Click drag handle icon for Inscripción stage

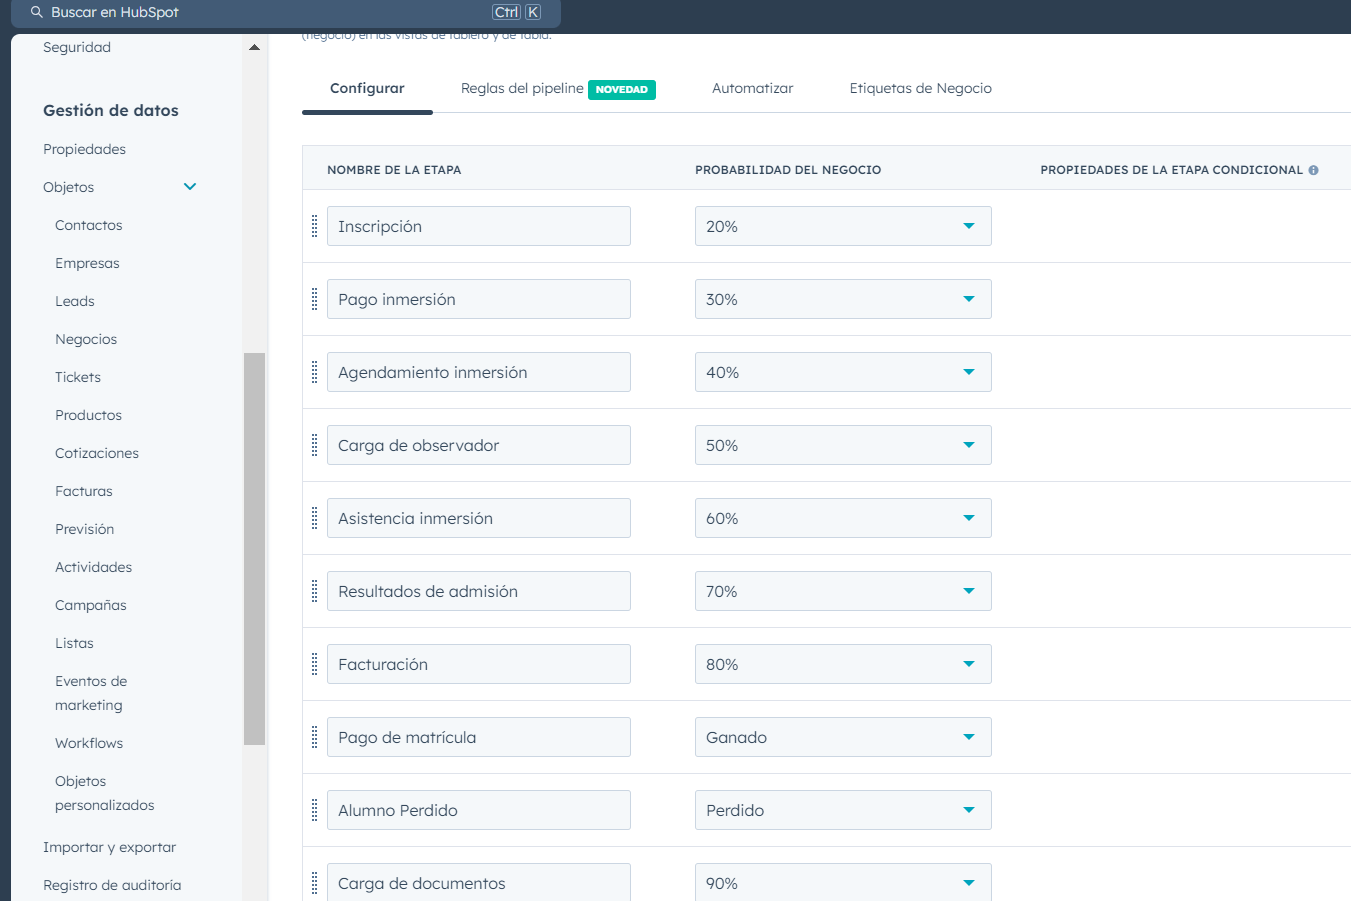314,226
